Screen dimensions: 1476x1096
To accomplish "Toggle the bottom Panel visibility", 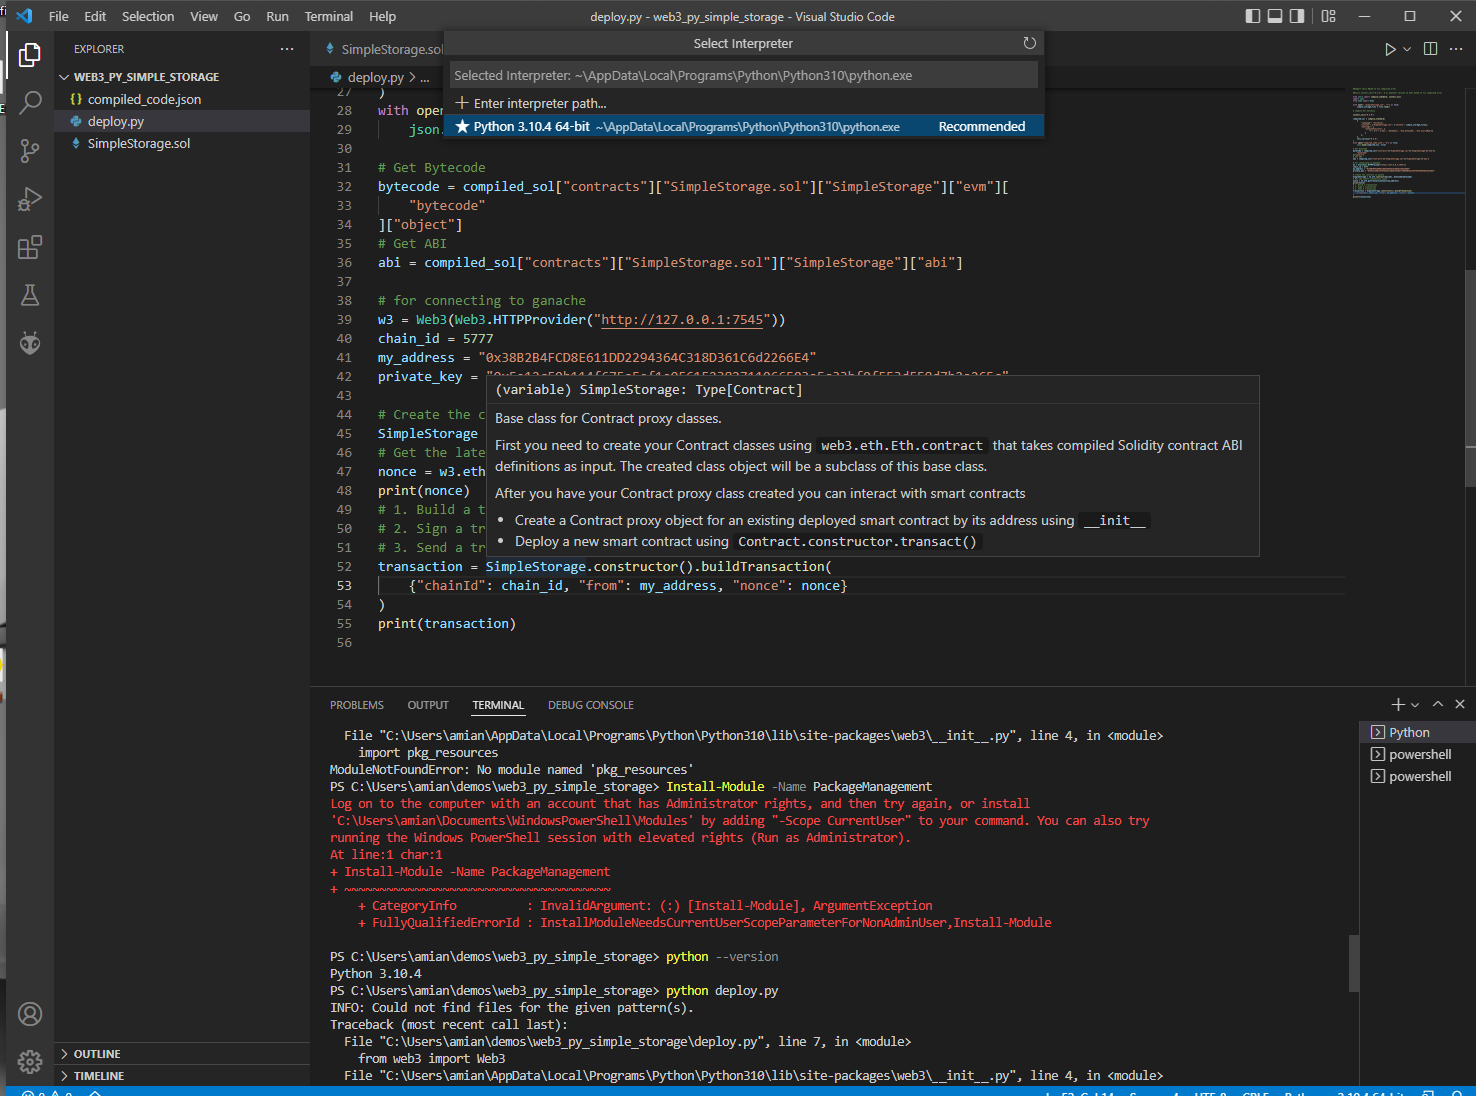I will point(1275,16).
